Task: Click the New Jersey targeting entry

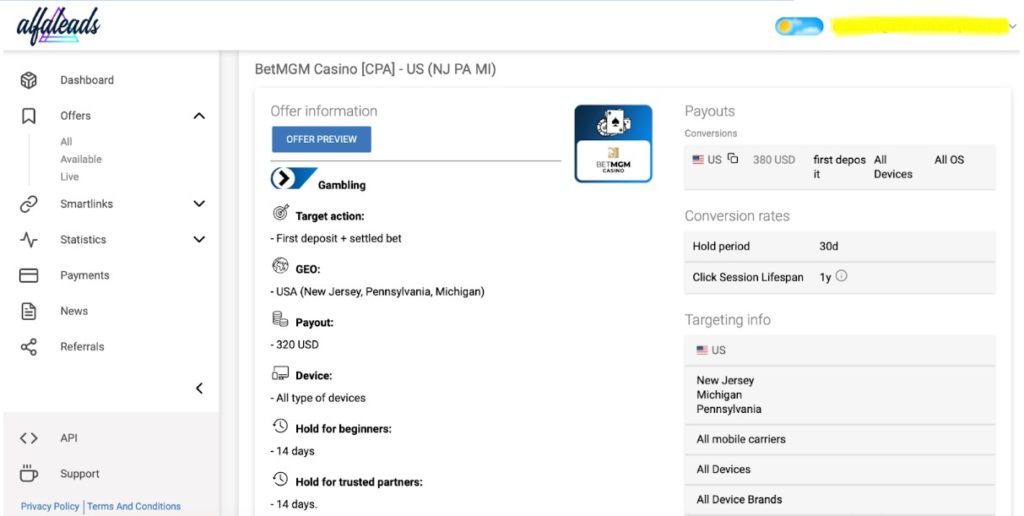Action: click(725, 380)
